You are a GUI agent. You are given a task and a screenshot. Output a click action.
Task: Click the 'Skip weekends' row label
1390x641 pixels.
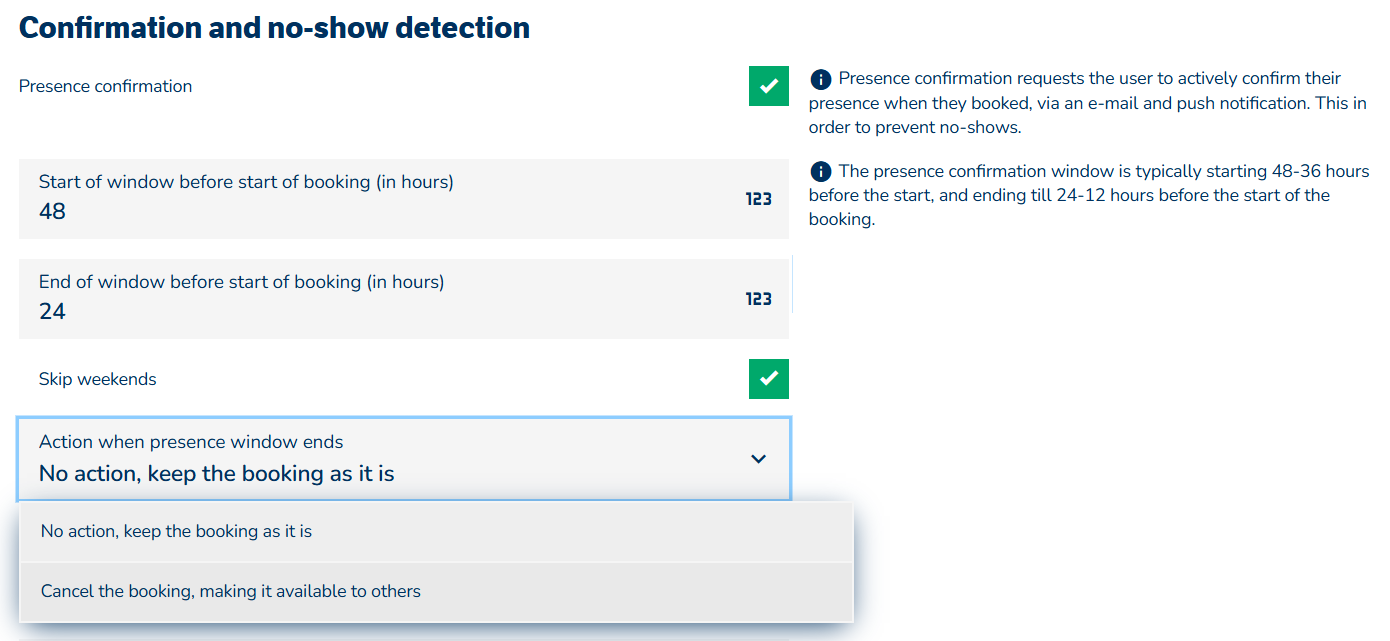coord(97,380)
